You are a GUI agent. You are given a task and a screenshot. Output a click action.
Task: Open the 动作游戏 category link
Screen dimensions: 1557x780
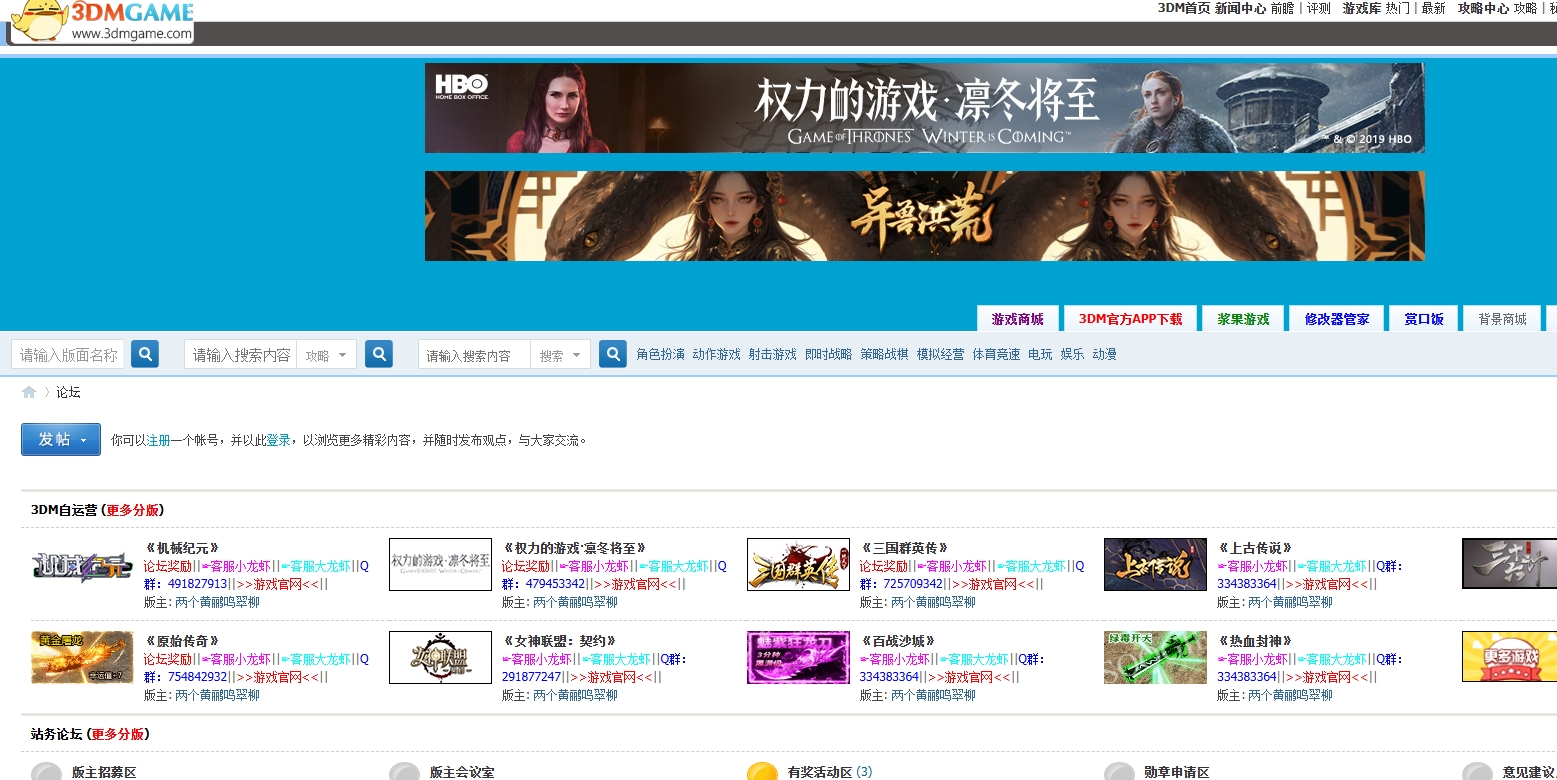coord(717,354)
